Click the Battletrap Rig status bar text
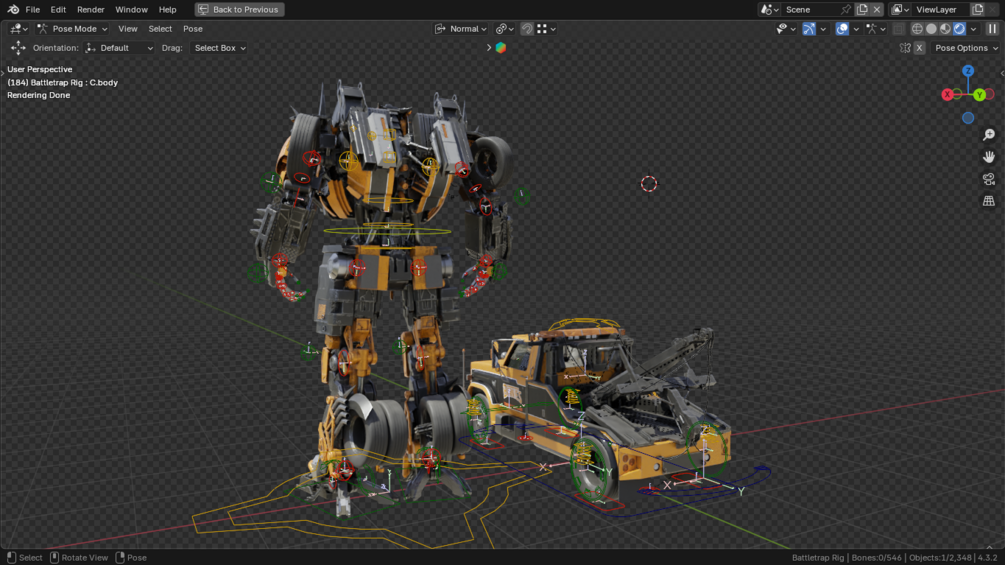The height and width of the screenshot is (565, 1005). coord(818,558)
